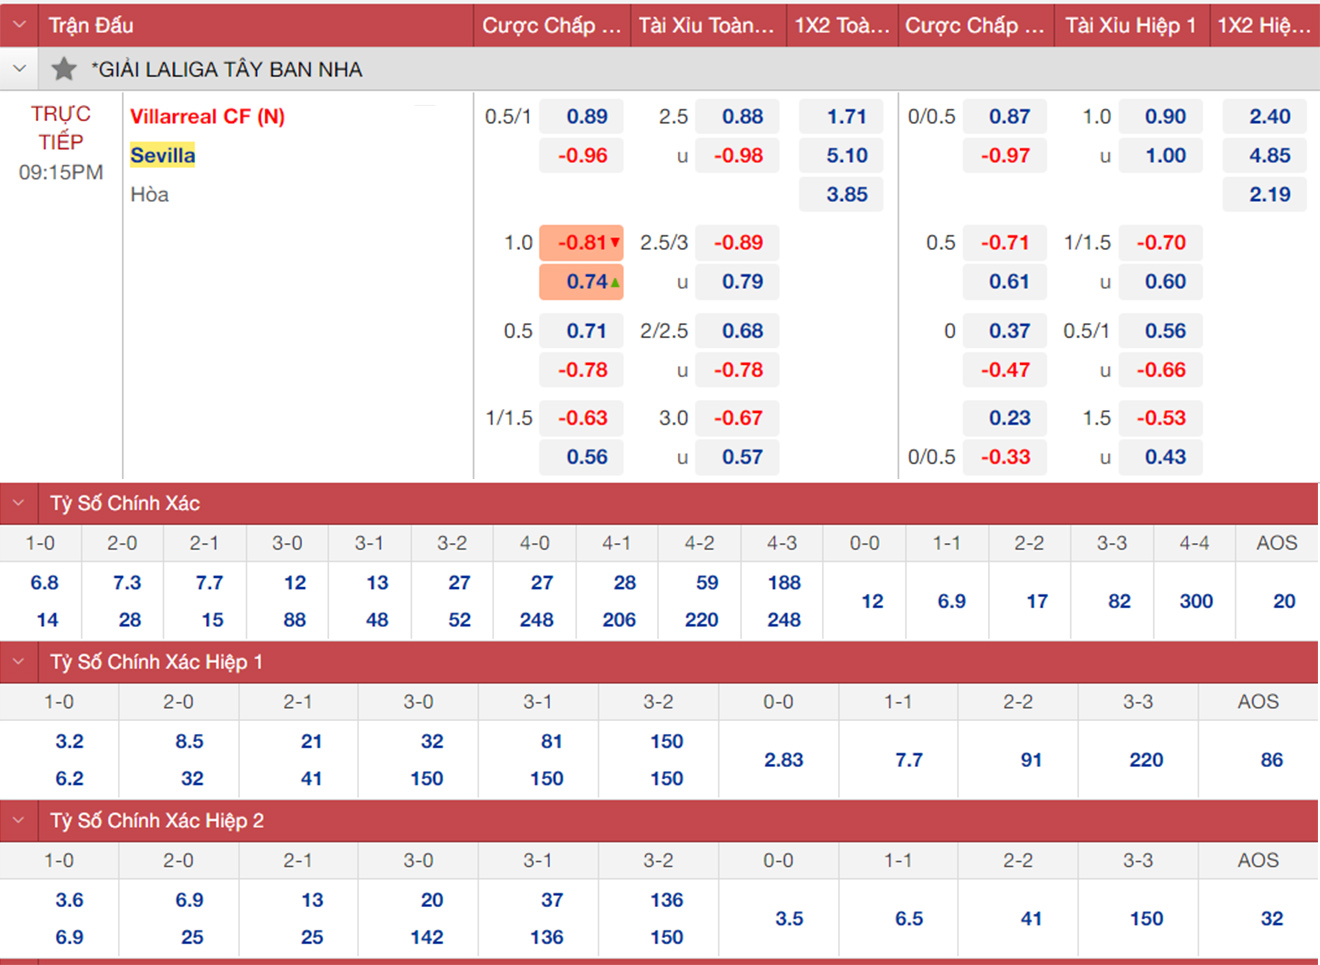Click the Villarreal CF (N) team name
The width and height of the screenshot is (1320, 965).
[x=207, y=116]
